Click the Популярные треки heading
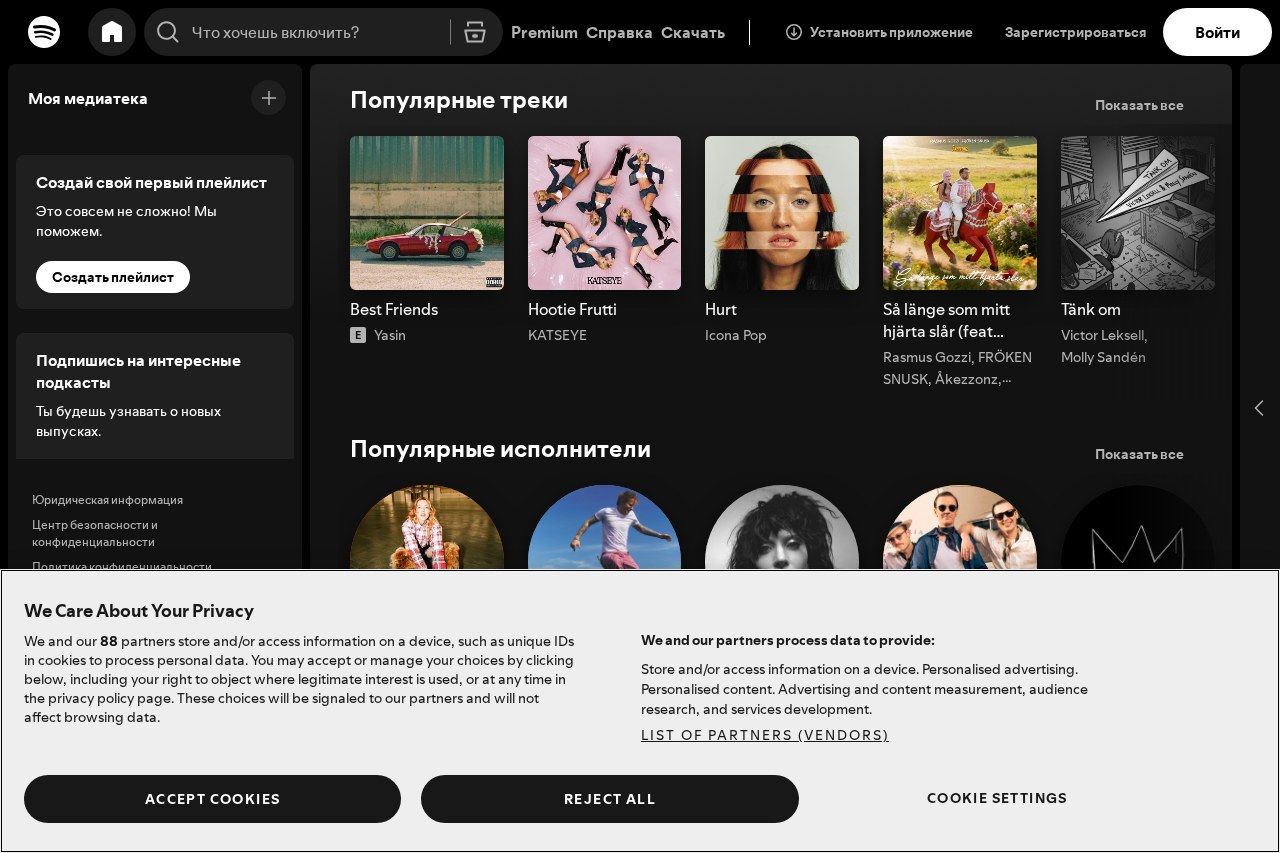1280x853 pixels. pyautogui.click(x=459, y=100)
